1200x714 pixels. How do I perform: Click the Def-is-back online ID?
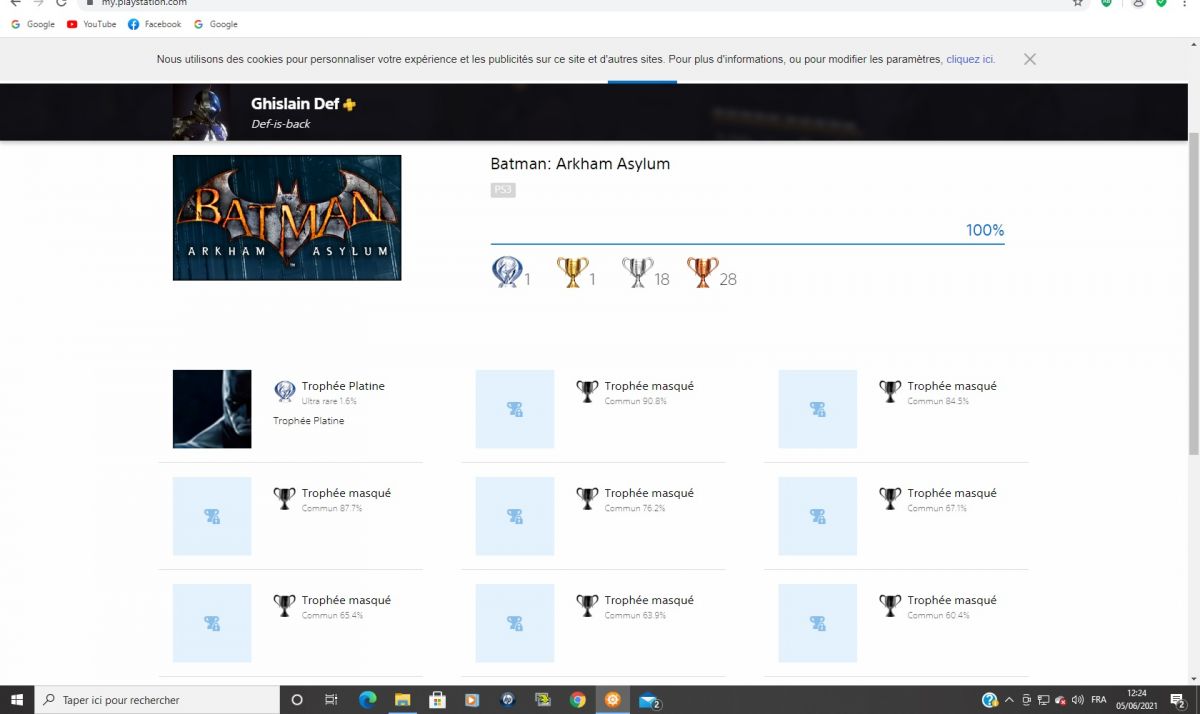coord(281,124)
